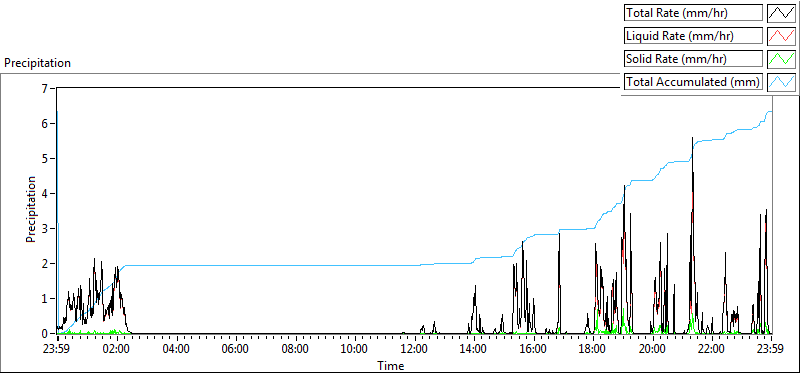Screen dimensions: 800x373
Task: Click the 22:00 time axis marker
Action: 711,350
